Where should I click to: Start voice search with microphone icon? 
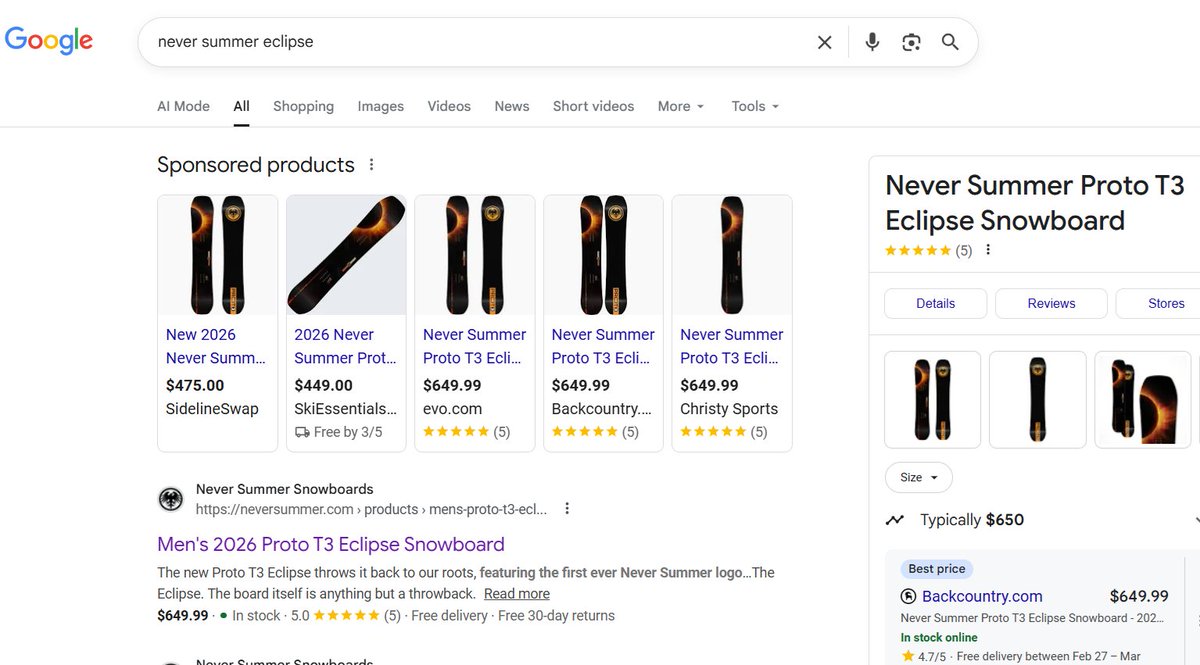(872, 42)
